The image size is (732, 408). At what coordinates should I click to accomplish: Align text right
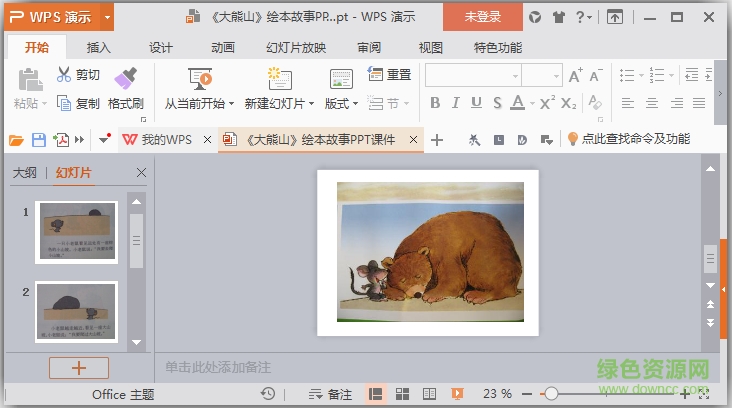[676, 103]
